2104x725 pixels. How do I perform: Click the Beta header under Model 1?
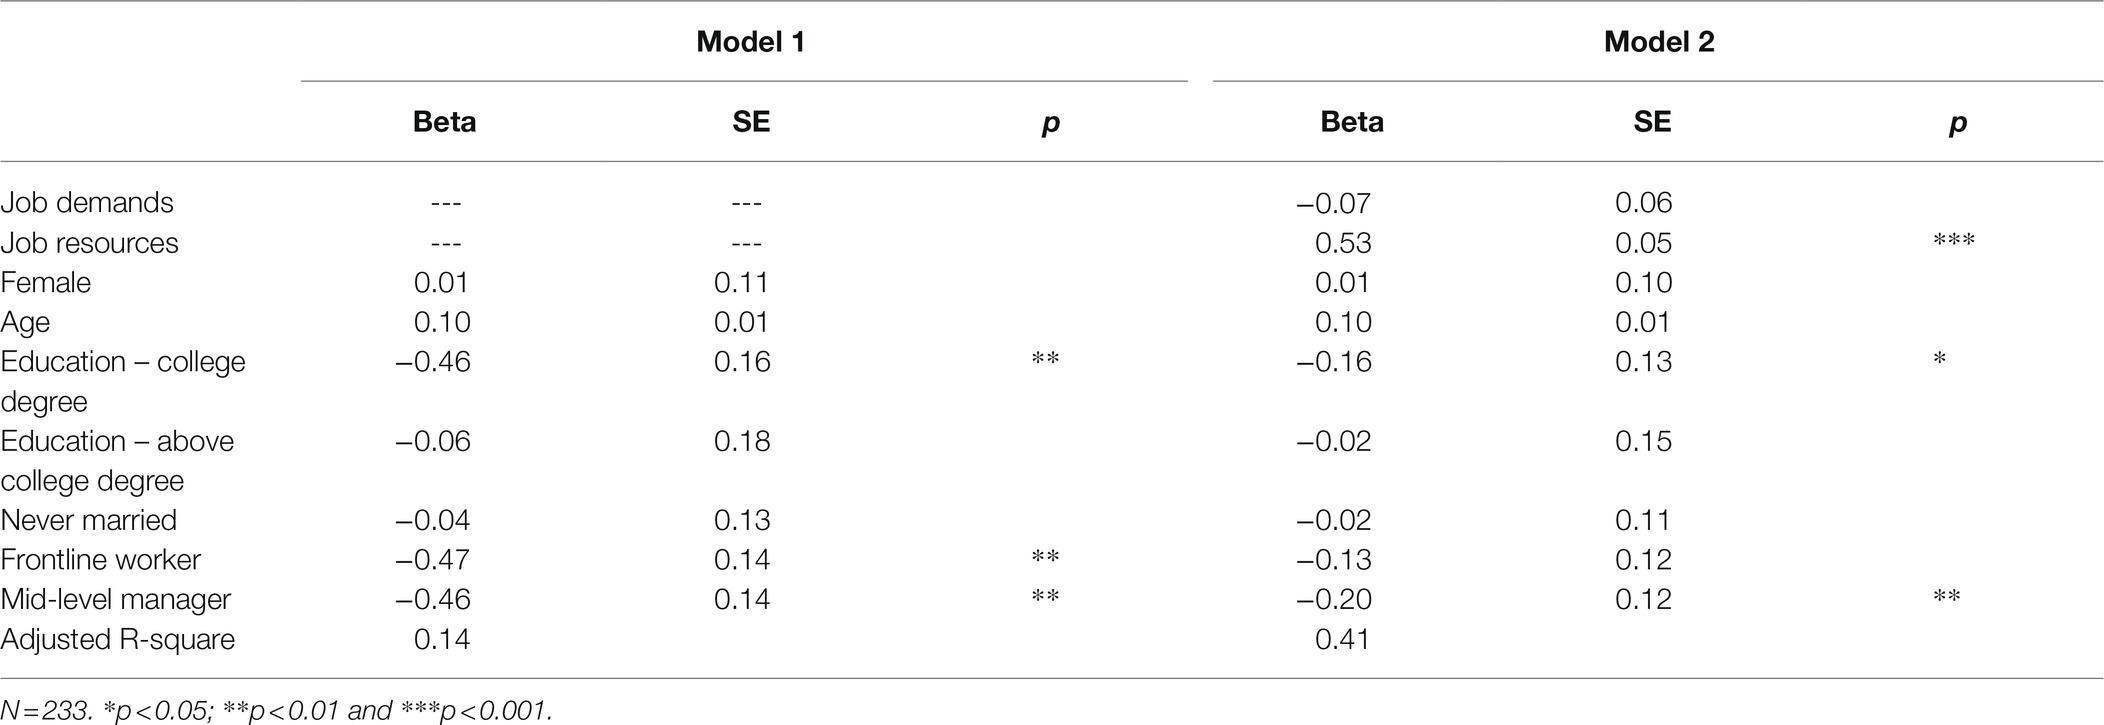tap(444, 122)
